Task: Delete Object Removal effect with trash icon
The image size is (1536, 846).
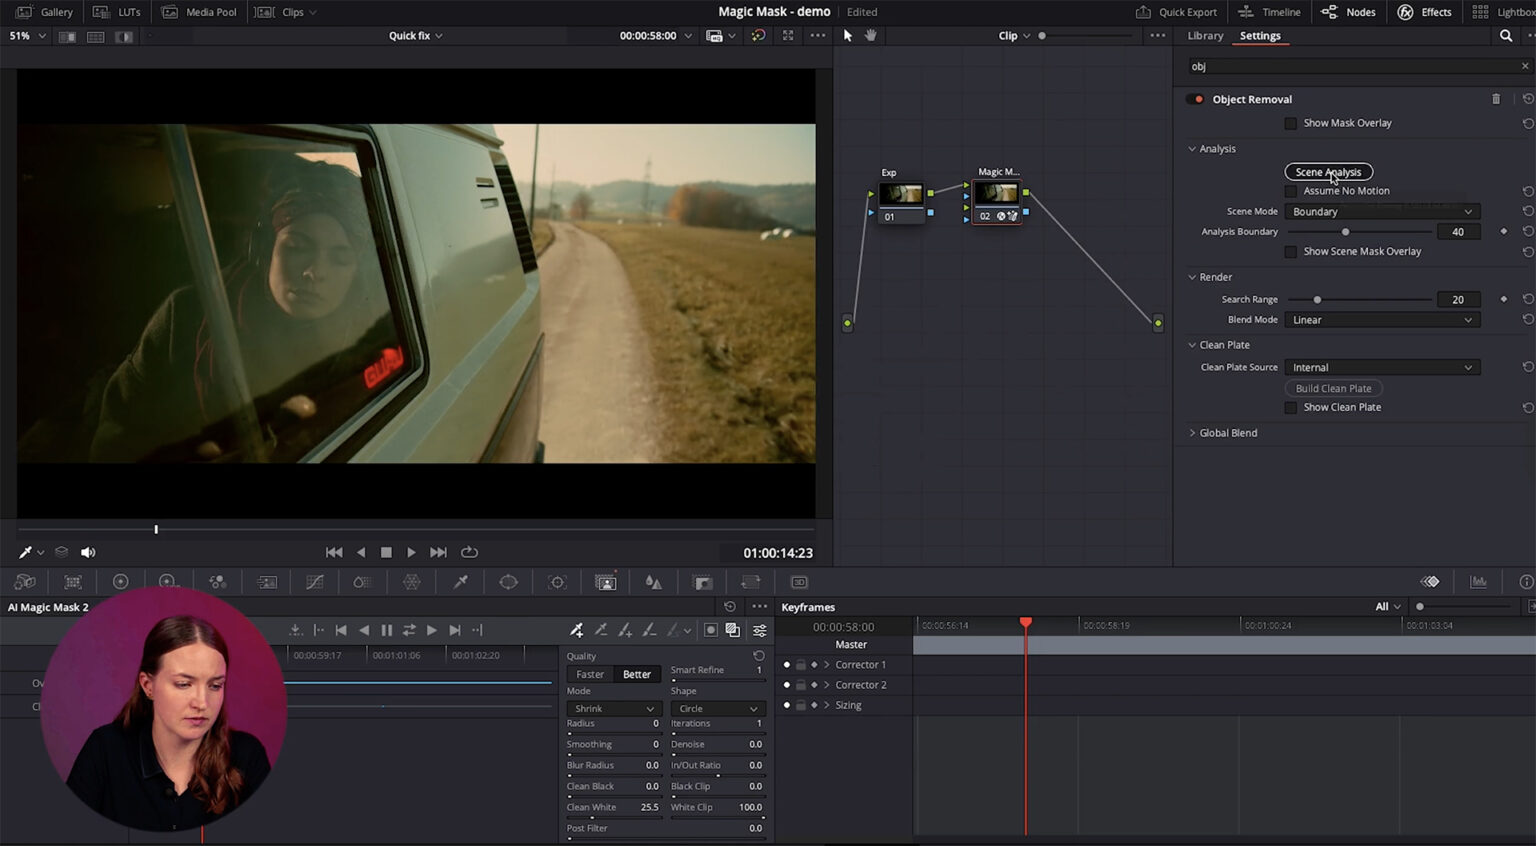Action: pos(1496,99)
